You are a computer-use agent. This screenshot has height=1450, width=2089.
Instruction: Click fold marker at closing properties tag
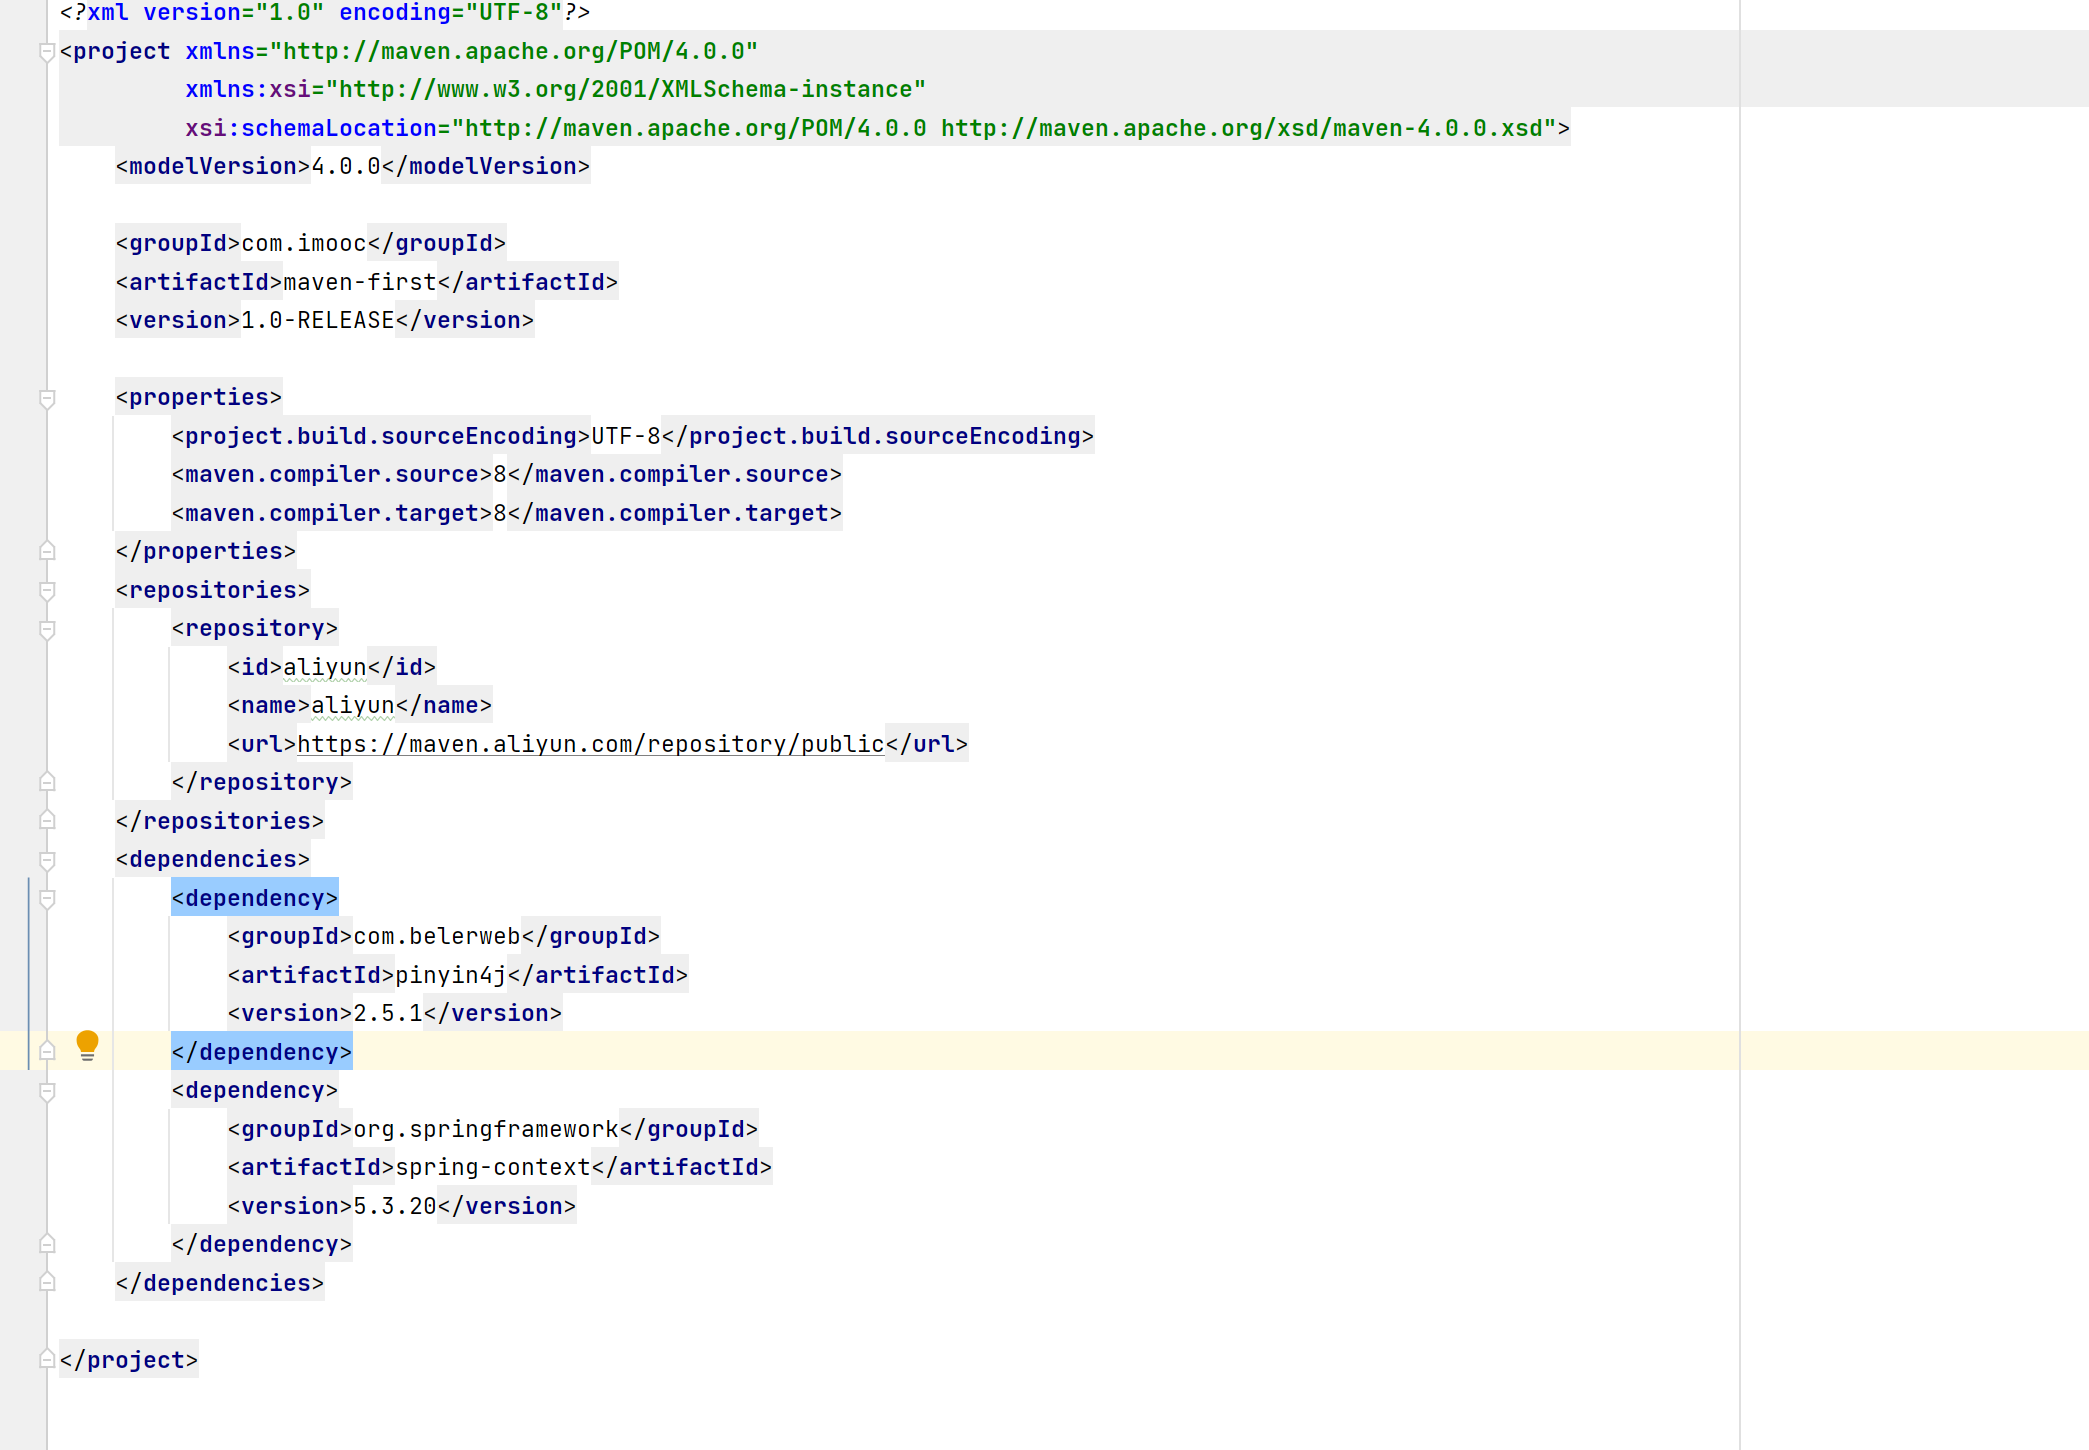pyautogui.click(x=46, y=551)
